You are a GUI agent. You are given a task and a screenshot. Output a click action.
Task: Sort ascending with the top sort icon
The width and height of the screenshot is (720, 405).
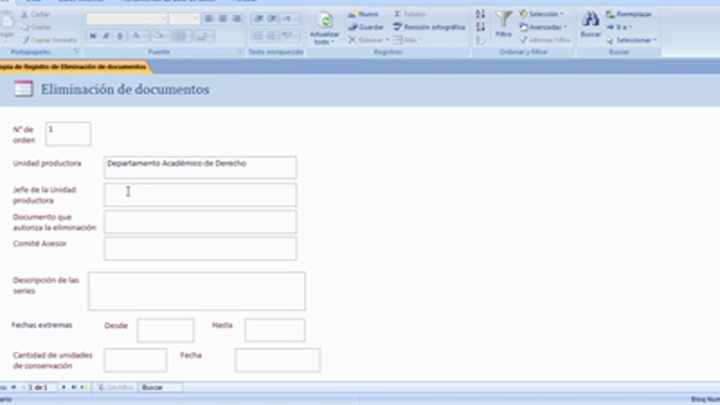click(480, 14)
